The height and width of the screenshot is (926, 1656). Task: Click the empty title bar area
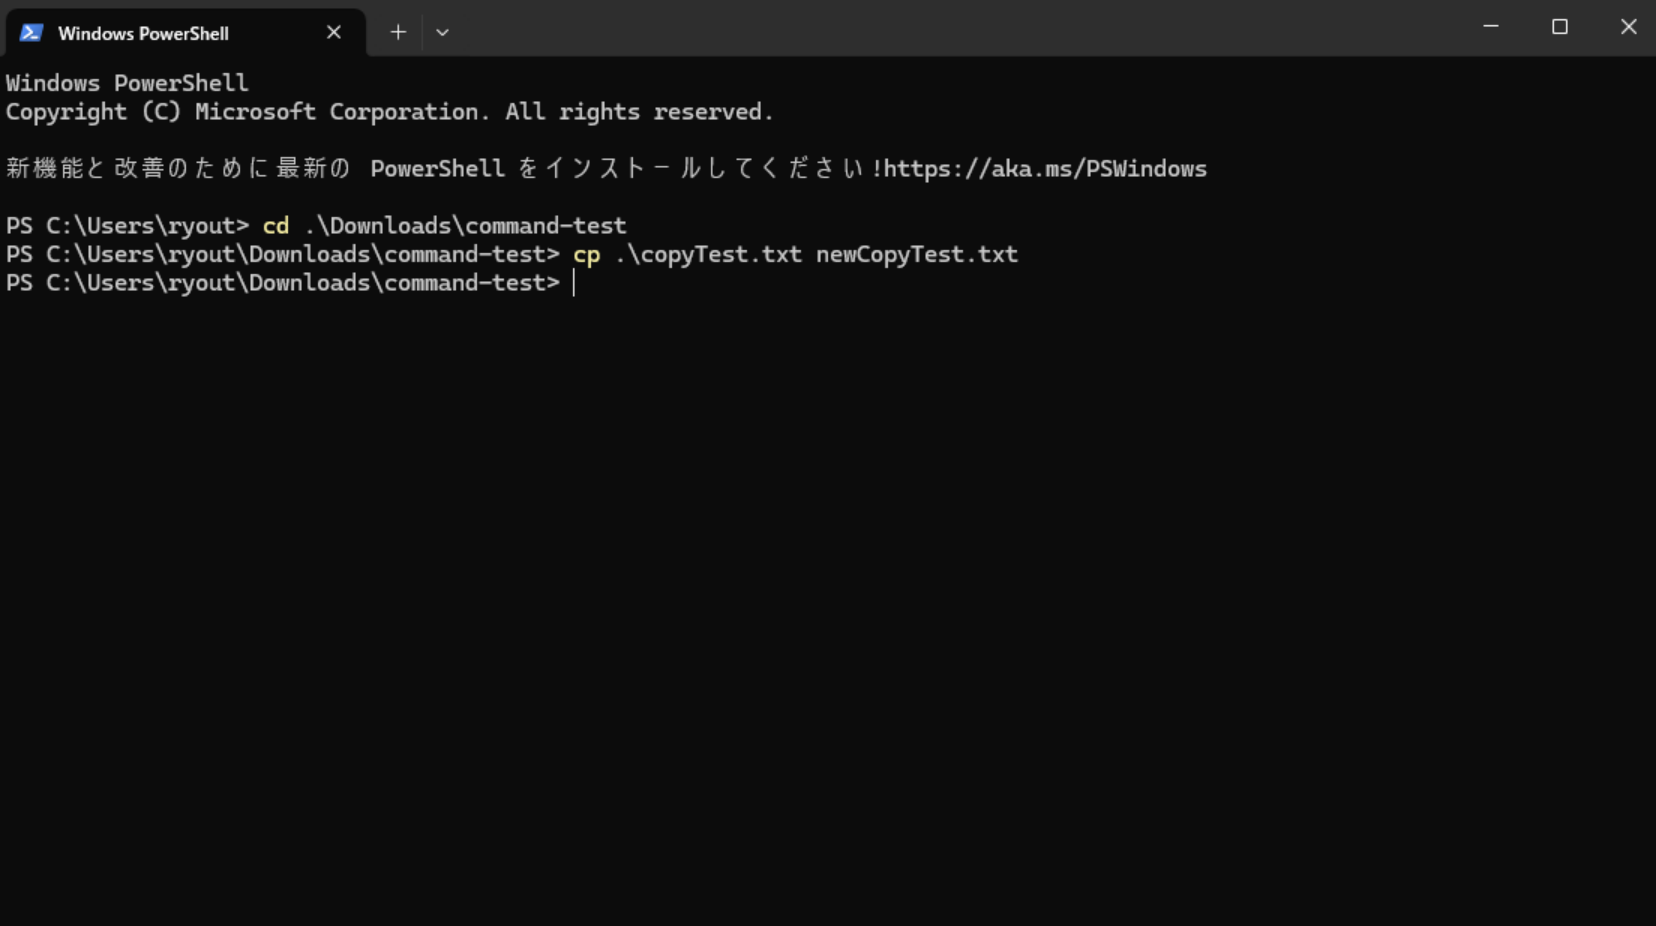[x=950, y=28]
